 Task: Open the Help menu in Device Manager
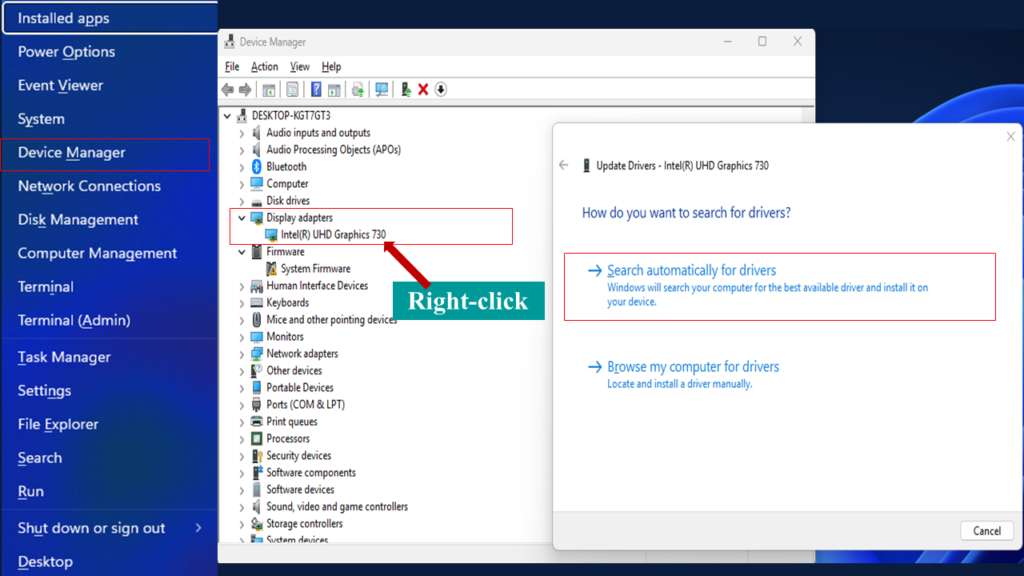[331, 67]
